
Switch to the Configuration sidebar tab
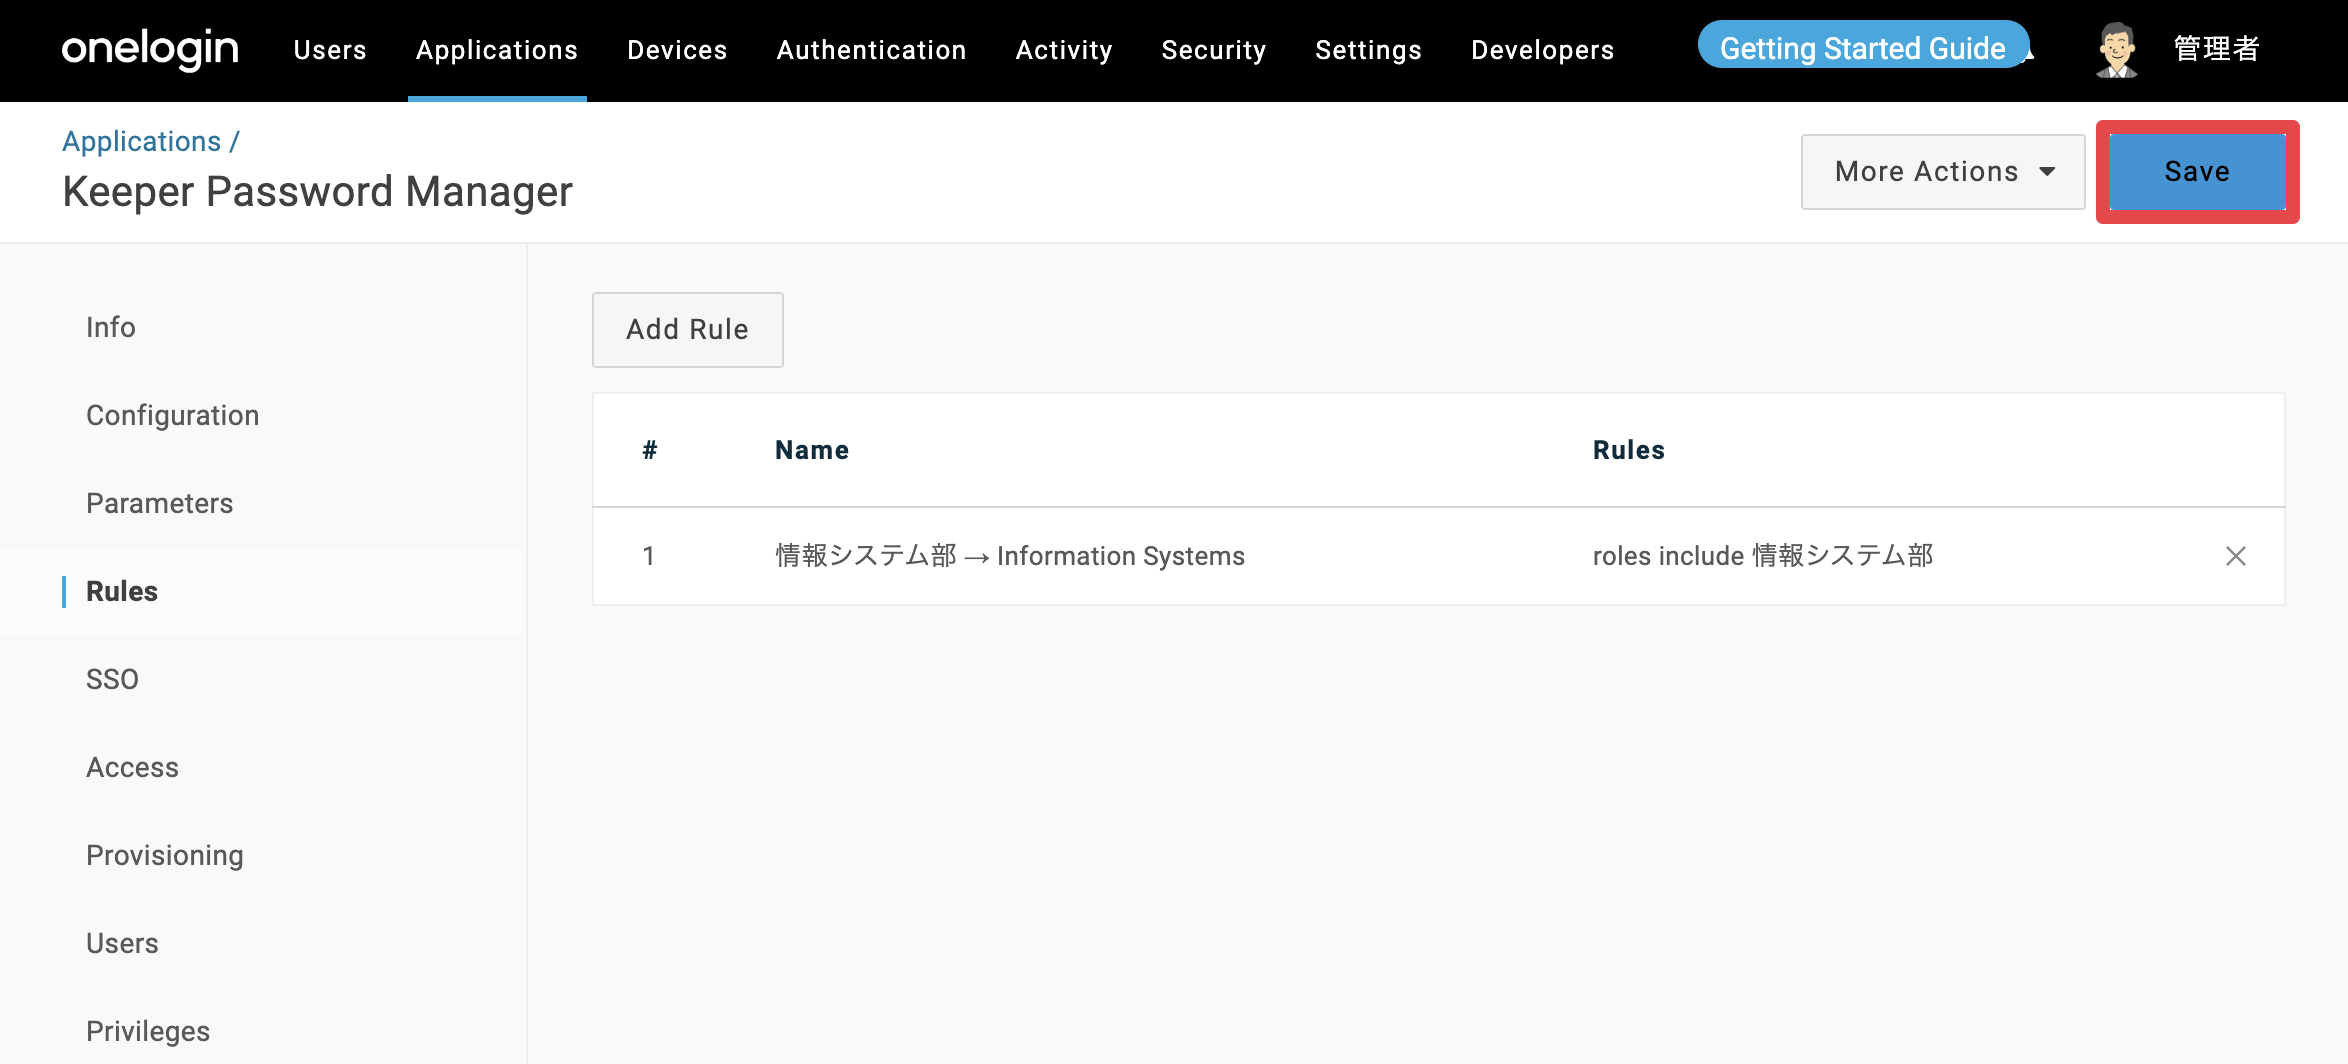[x=173, y=416]
